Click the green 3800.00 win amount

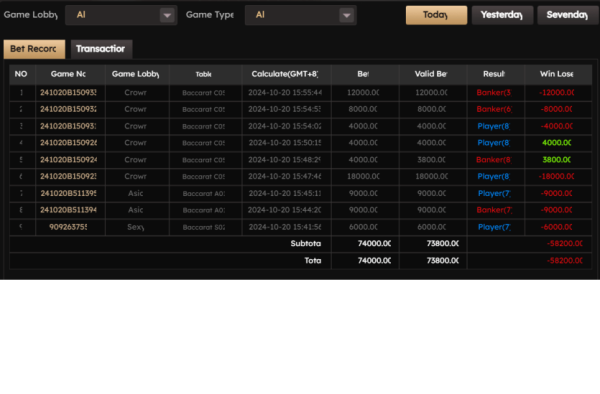pyautogui.click(x=557, y=160)
